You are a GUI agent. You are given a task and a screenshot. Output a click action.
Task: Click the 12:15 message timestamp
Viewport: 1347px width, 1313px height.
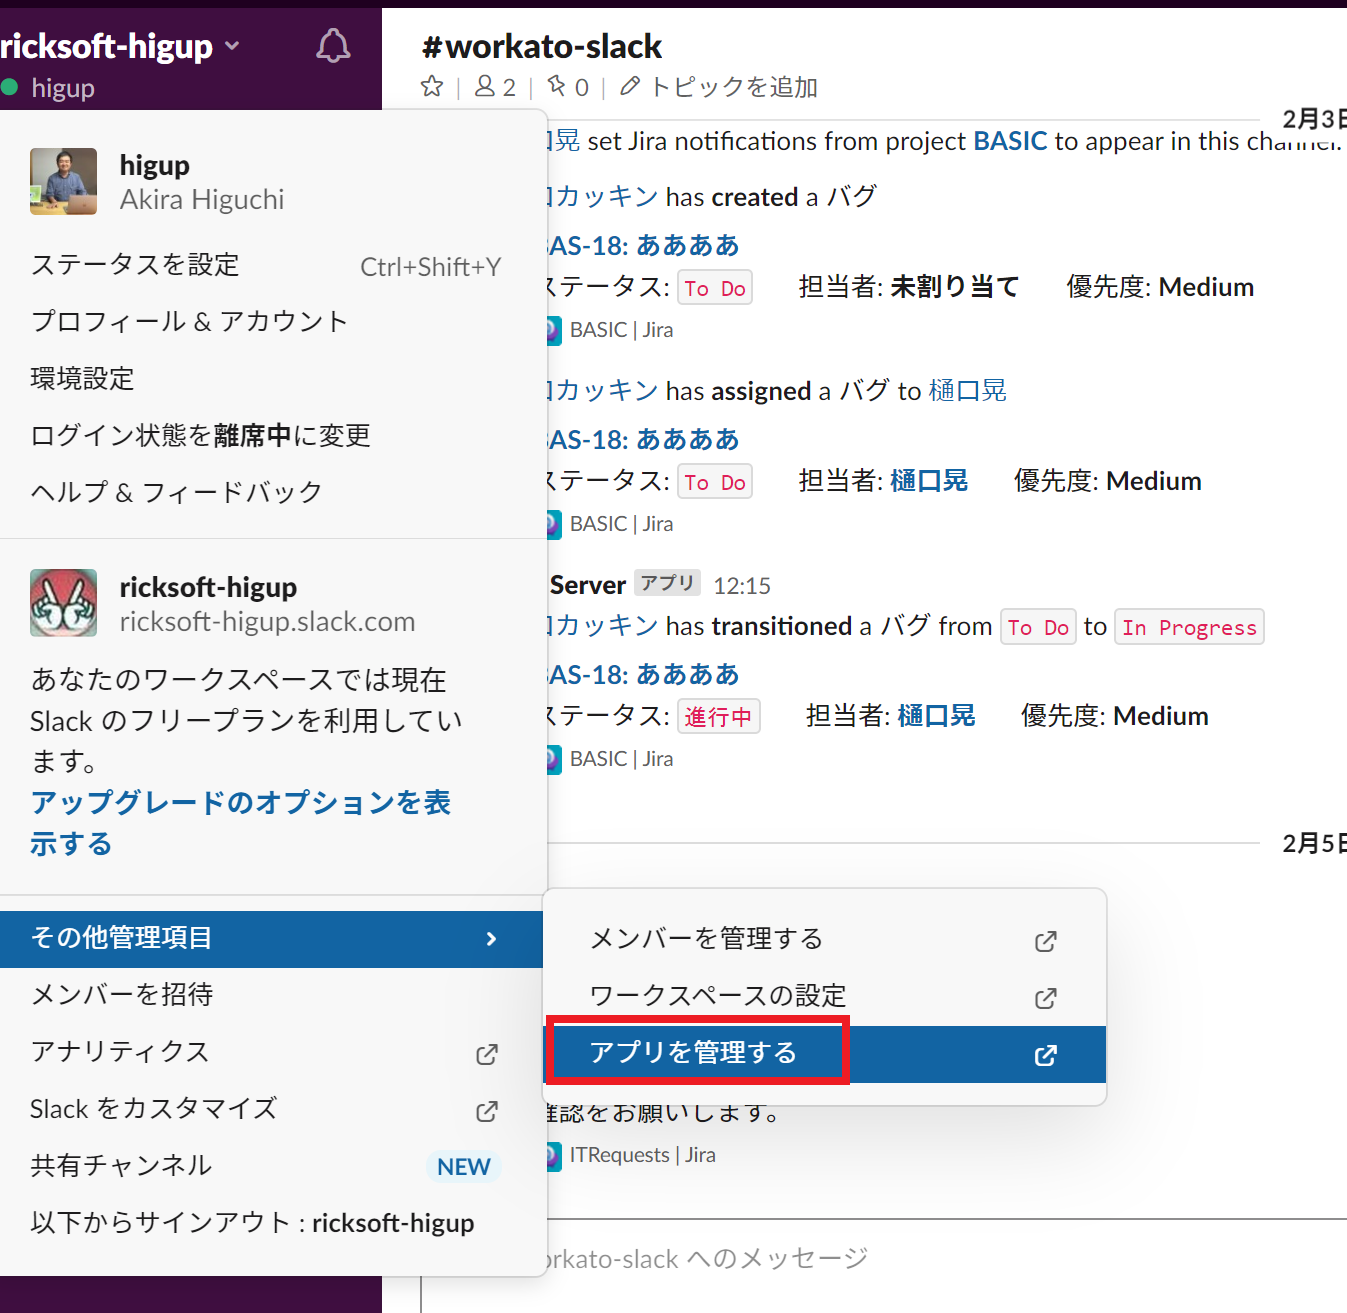tap(742, 586)
